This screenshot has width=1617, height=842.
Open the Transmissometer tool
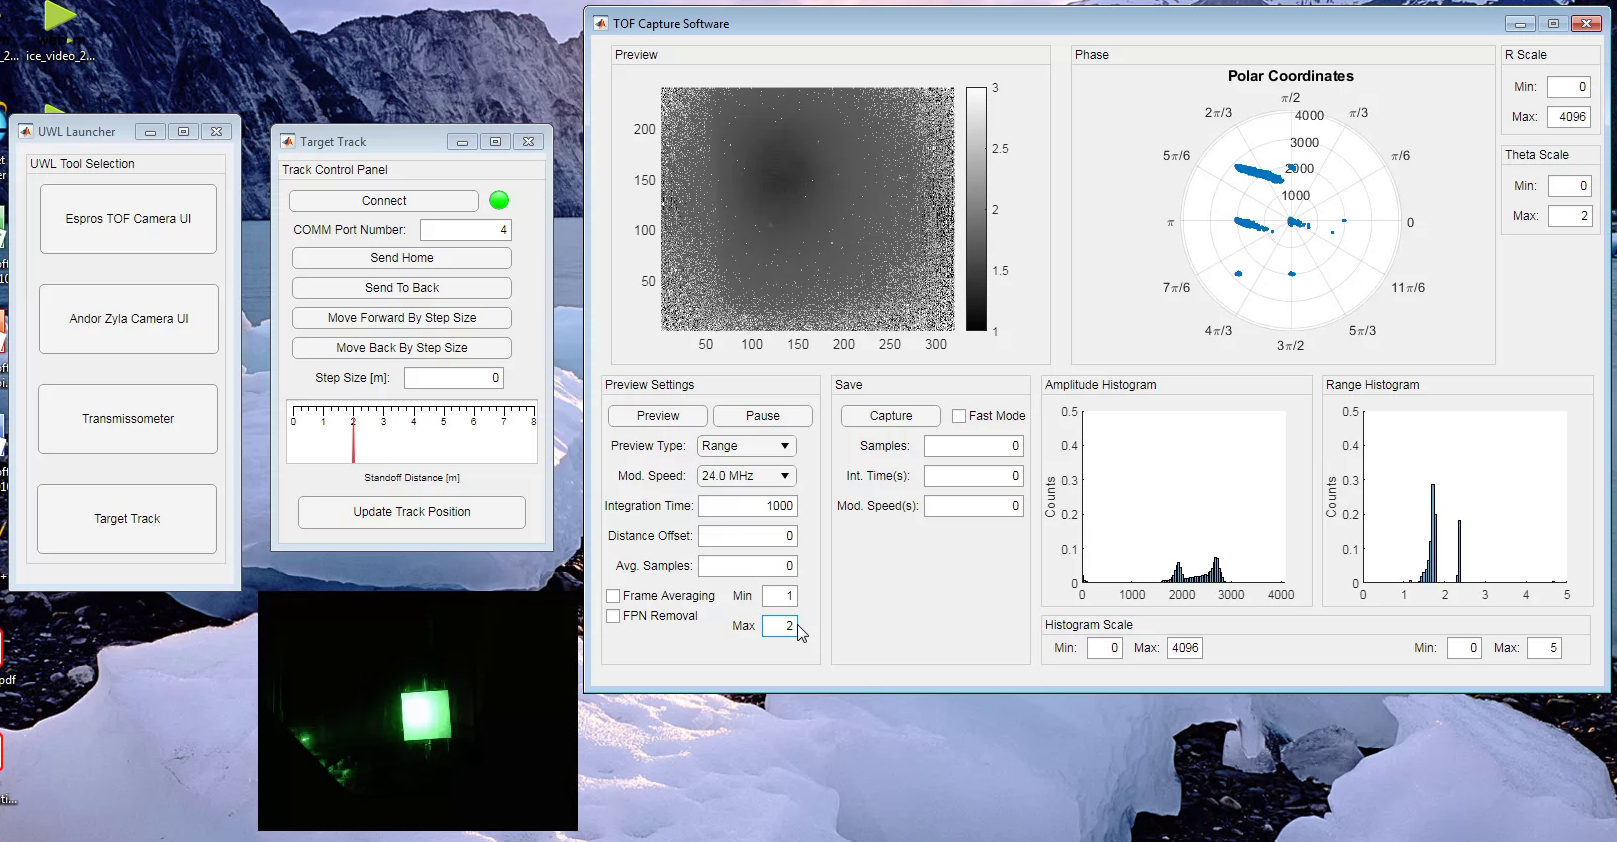pyautogui.click(x=128, y=419)
